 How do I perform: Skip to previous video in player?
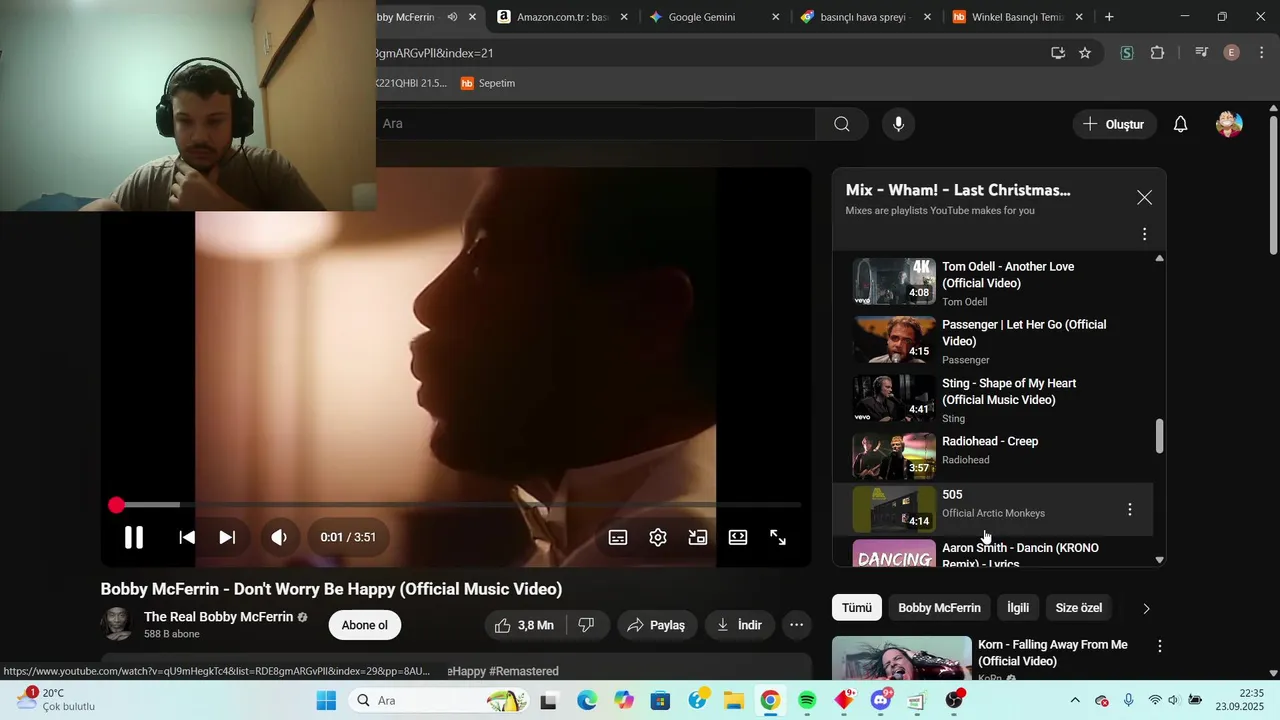[x=187, y=537]
